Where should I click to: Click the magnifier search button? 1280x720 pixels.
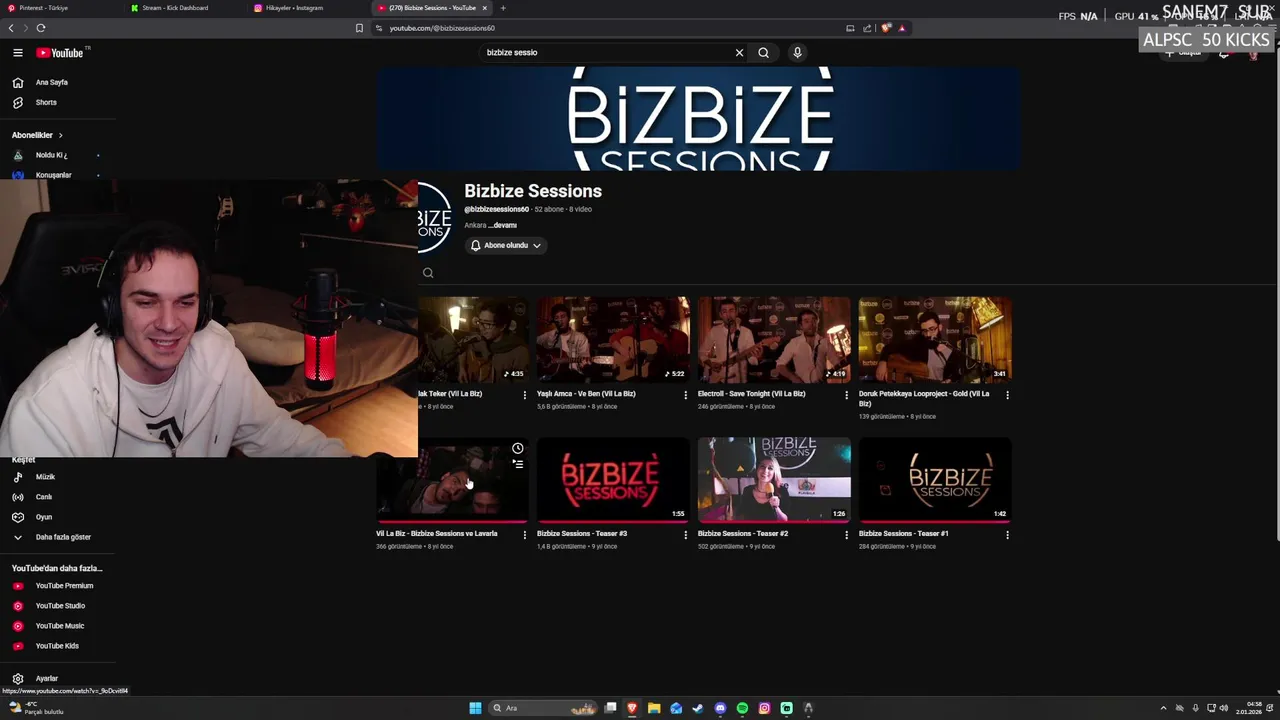pos(763,53)
